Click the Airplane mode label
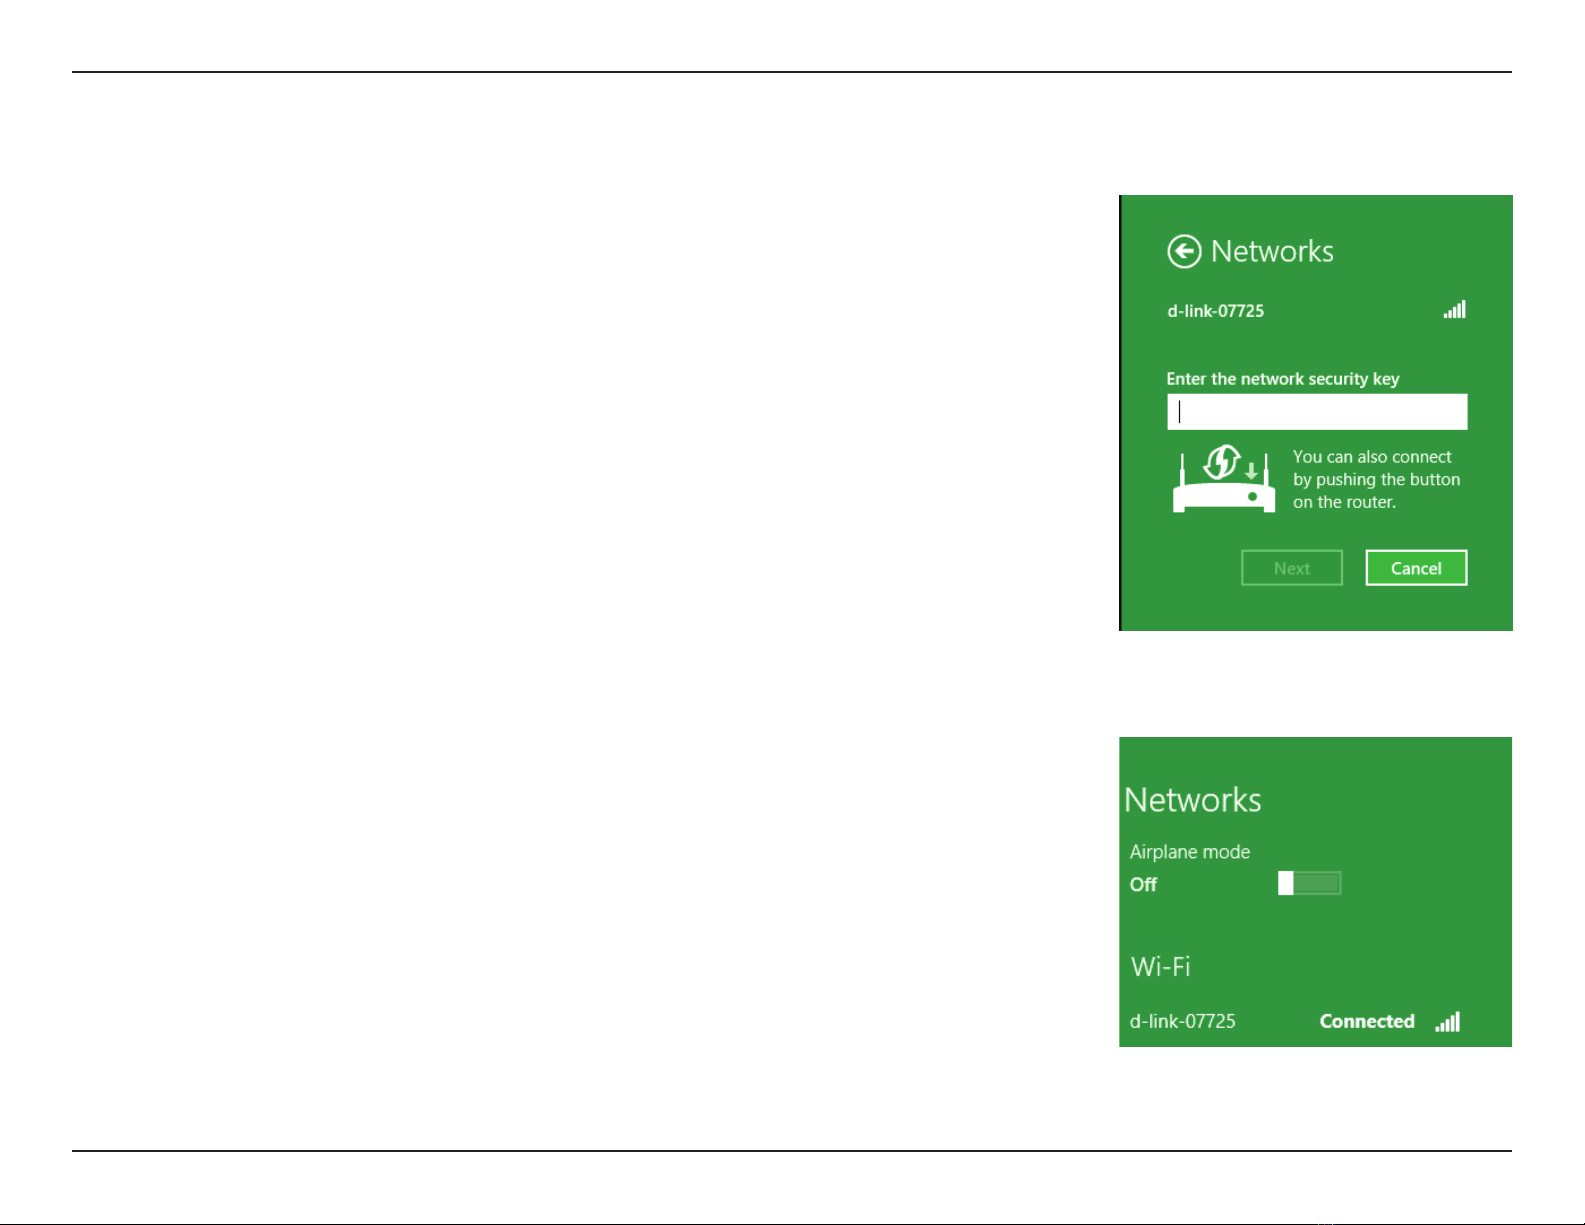This screenshot has width=1585, height=1225. (x=1190, y=852)
